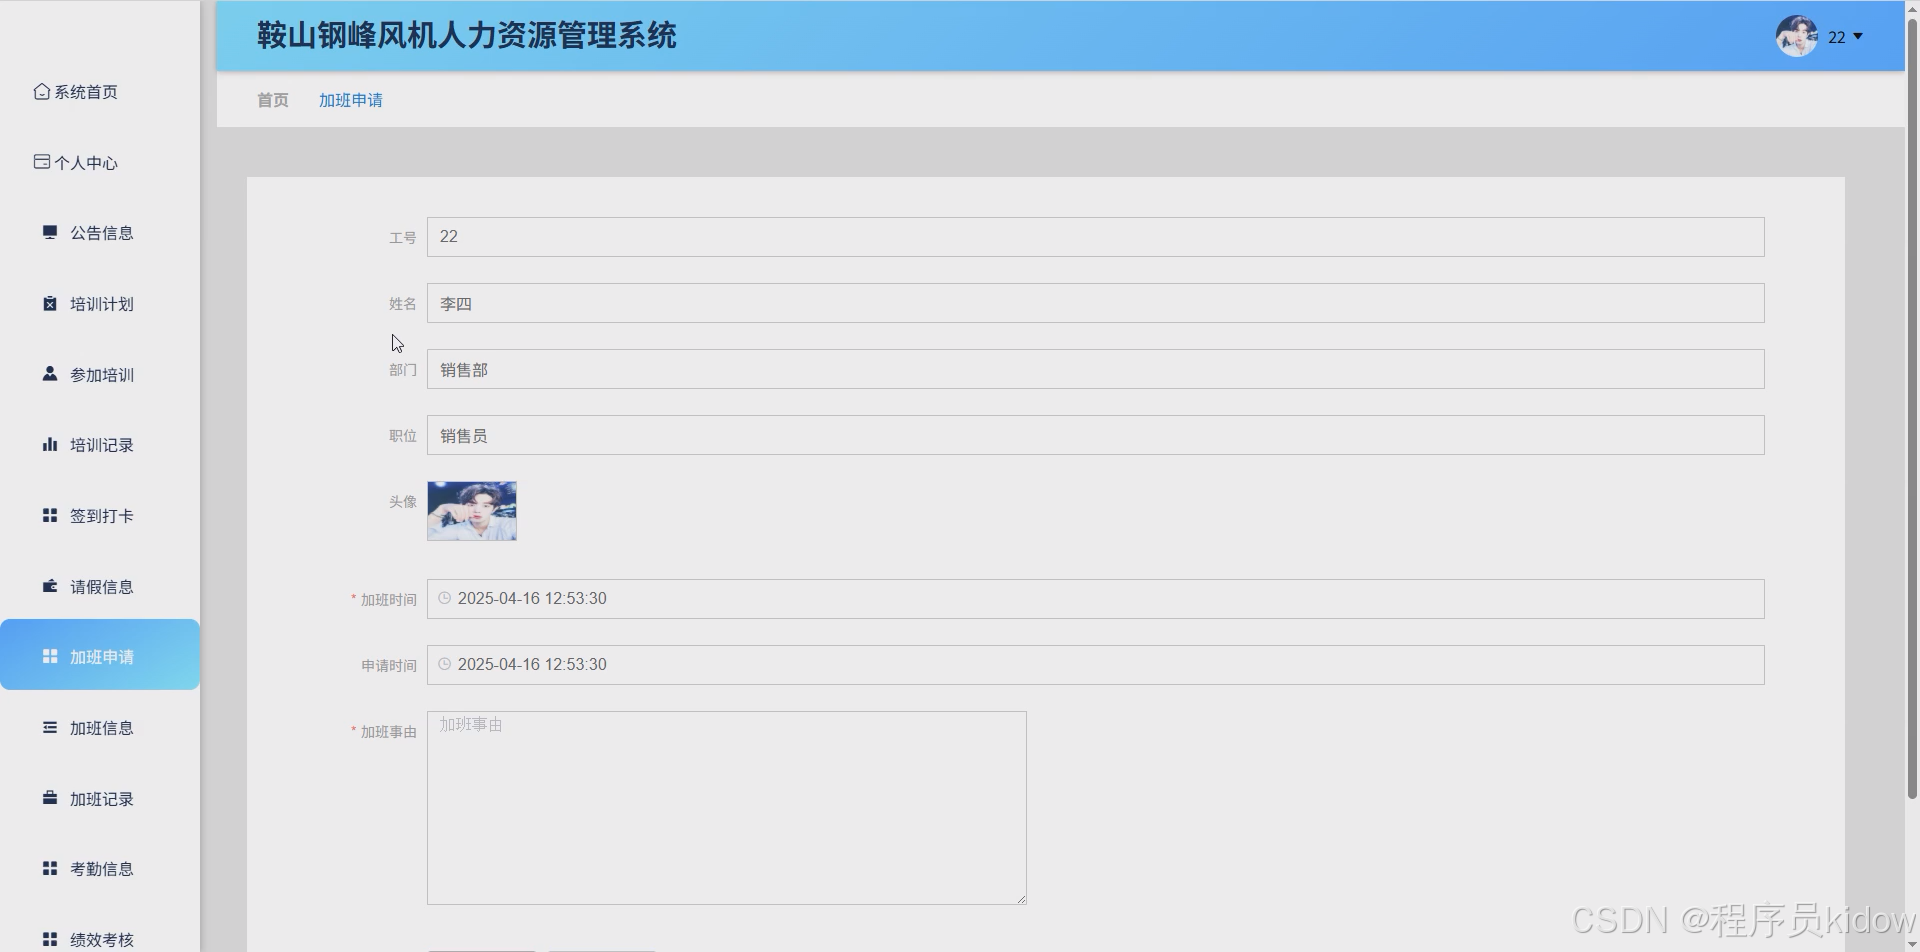Click the required 加班时间 label
Image resolution: width=1920 pixels, height=952 pixels.
point(384,600)
